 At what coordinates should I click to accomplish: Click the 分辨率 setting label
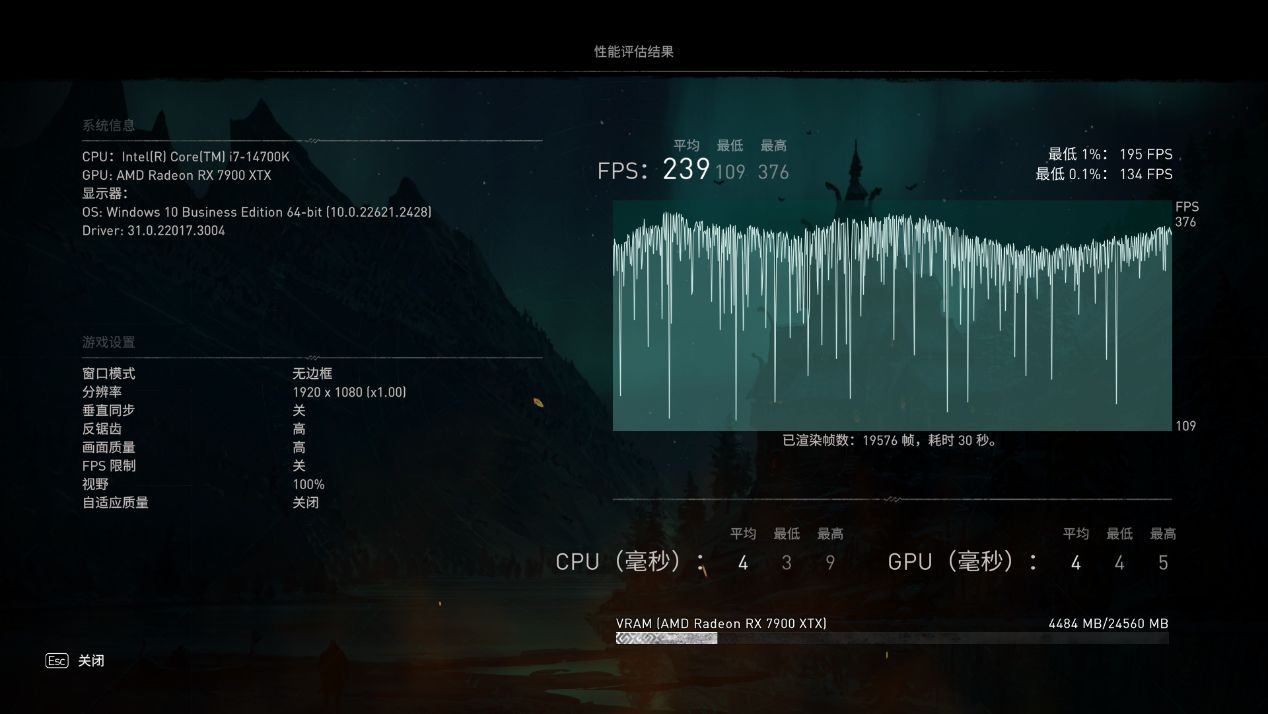102,393
